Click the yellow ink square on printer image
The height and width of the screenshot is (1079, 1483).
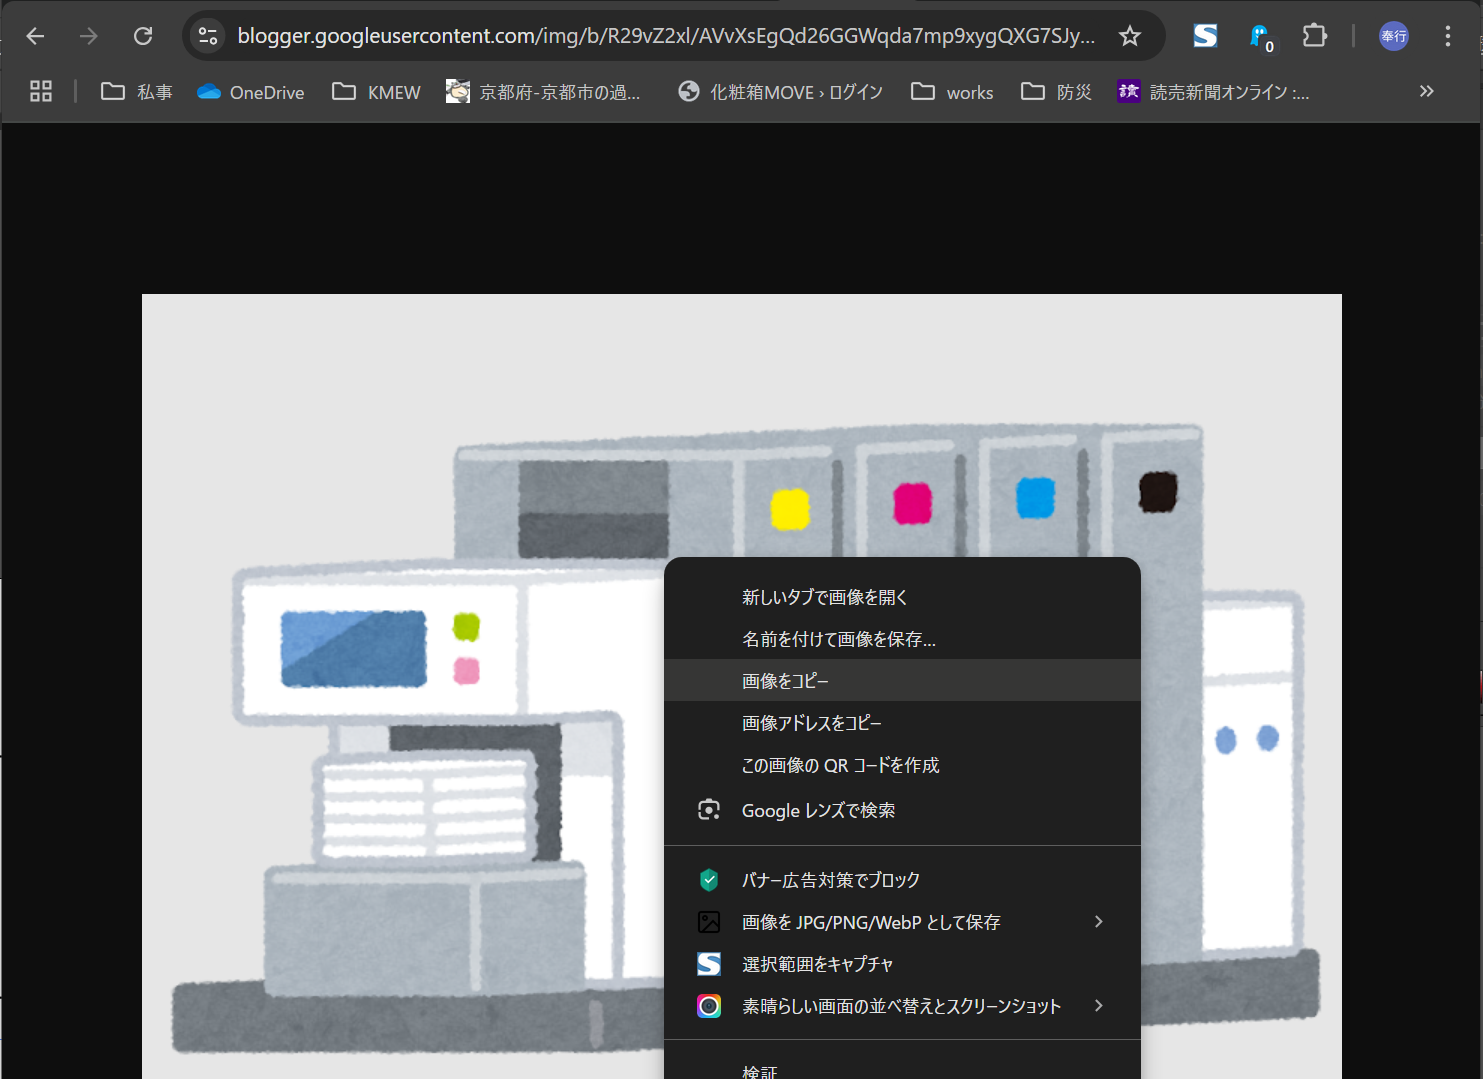(790, 509)
